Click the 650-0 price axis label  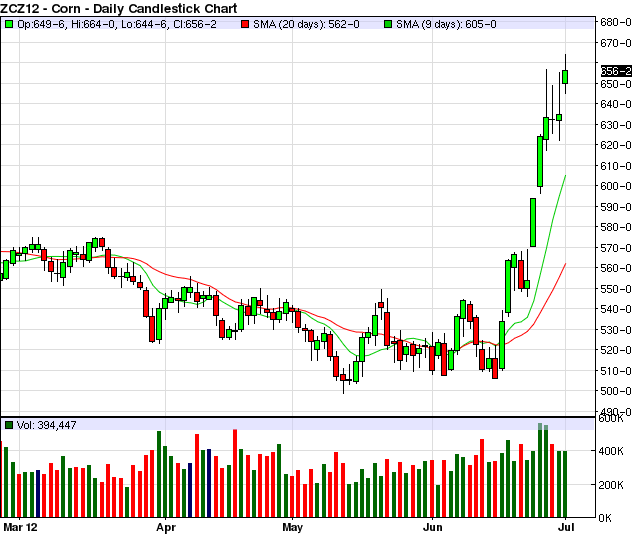(616, 84)
